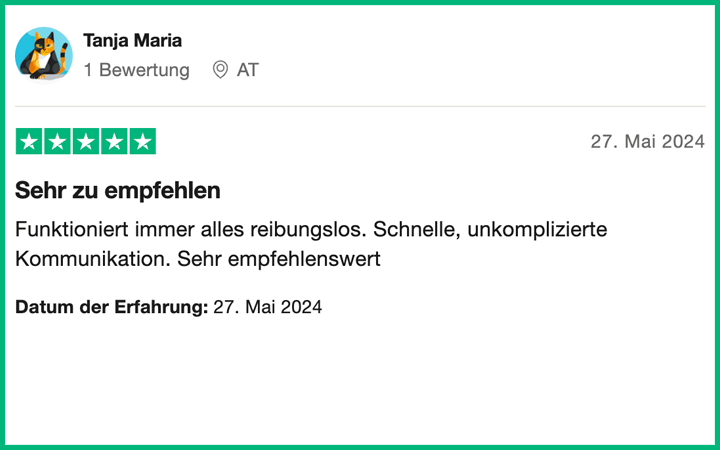Viewport: 720px width, 450px height.
Task: Click the location pin icon
Action: click(x=220, y=70)
